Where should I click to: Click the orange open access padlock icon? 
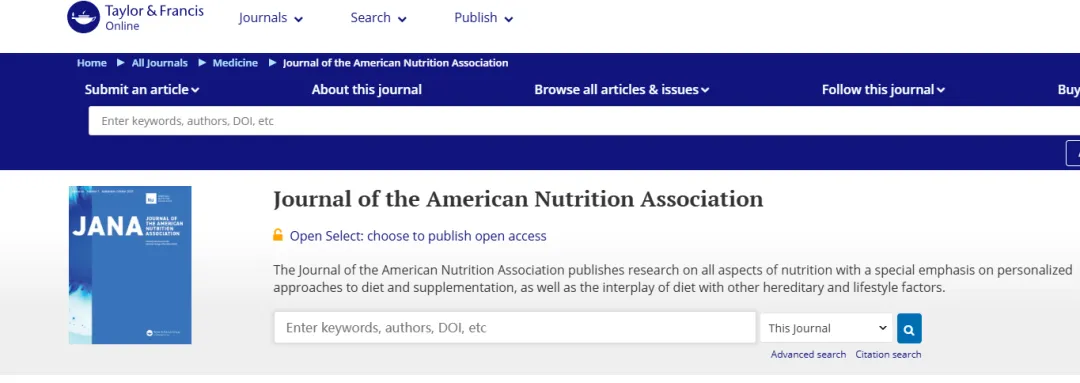(x=278, y=235)
